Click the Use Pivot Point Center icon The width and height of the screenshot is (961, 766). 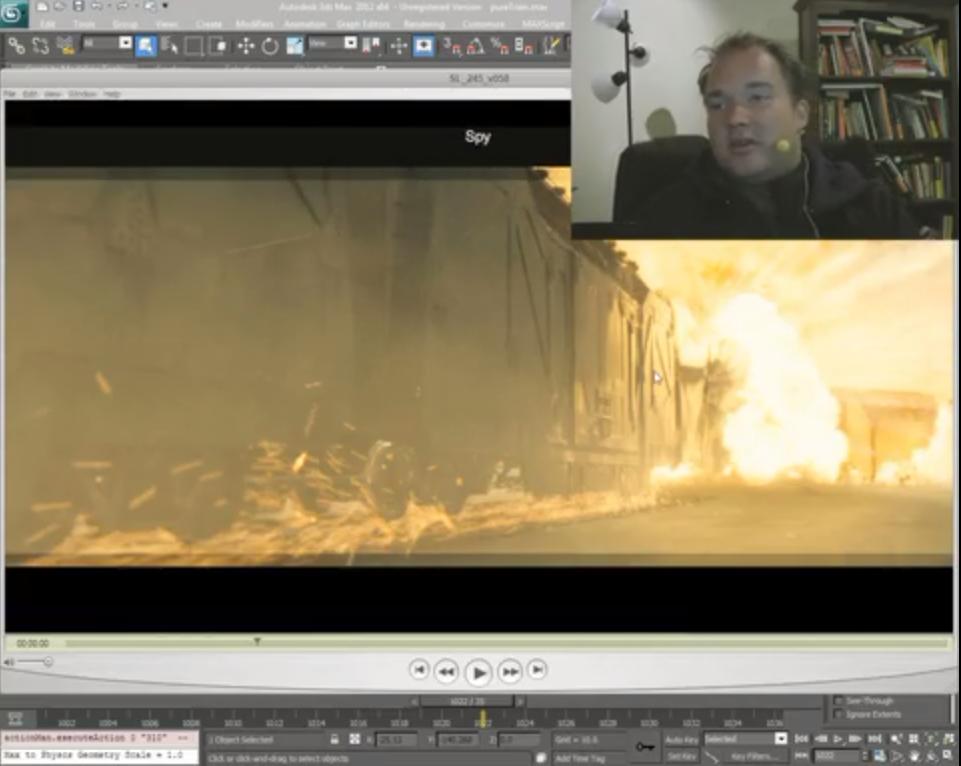[x=371, y=46]
